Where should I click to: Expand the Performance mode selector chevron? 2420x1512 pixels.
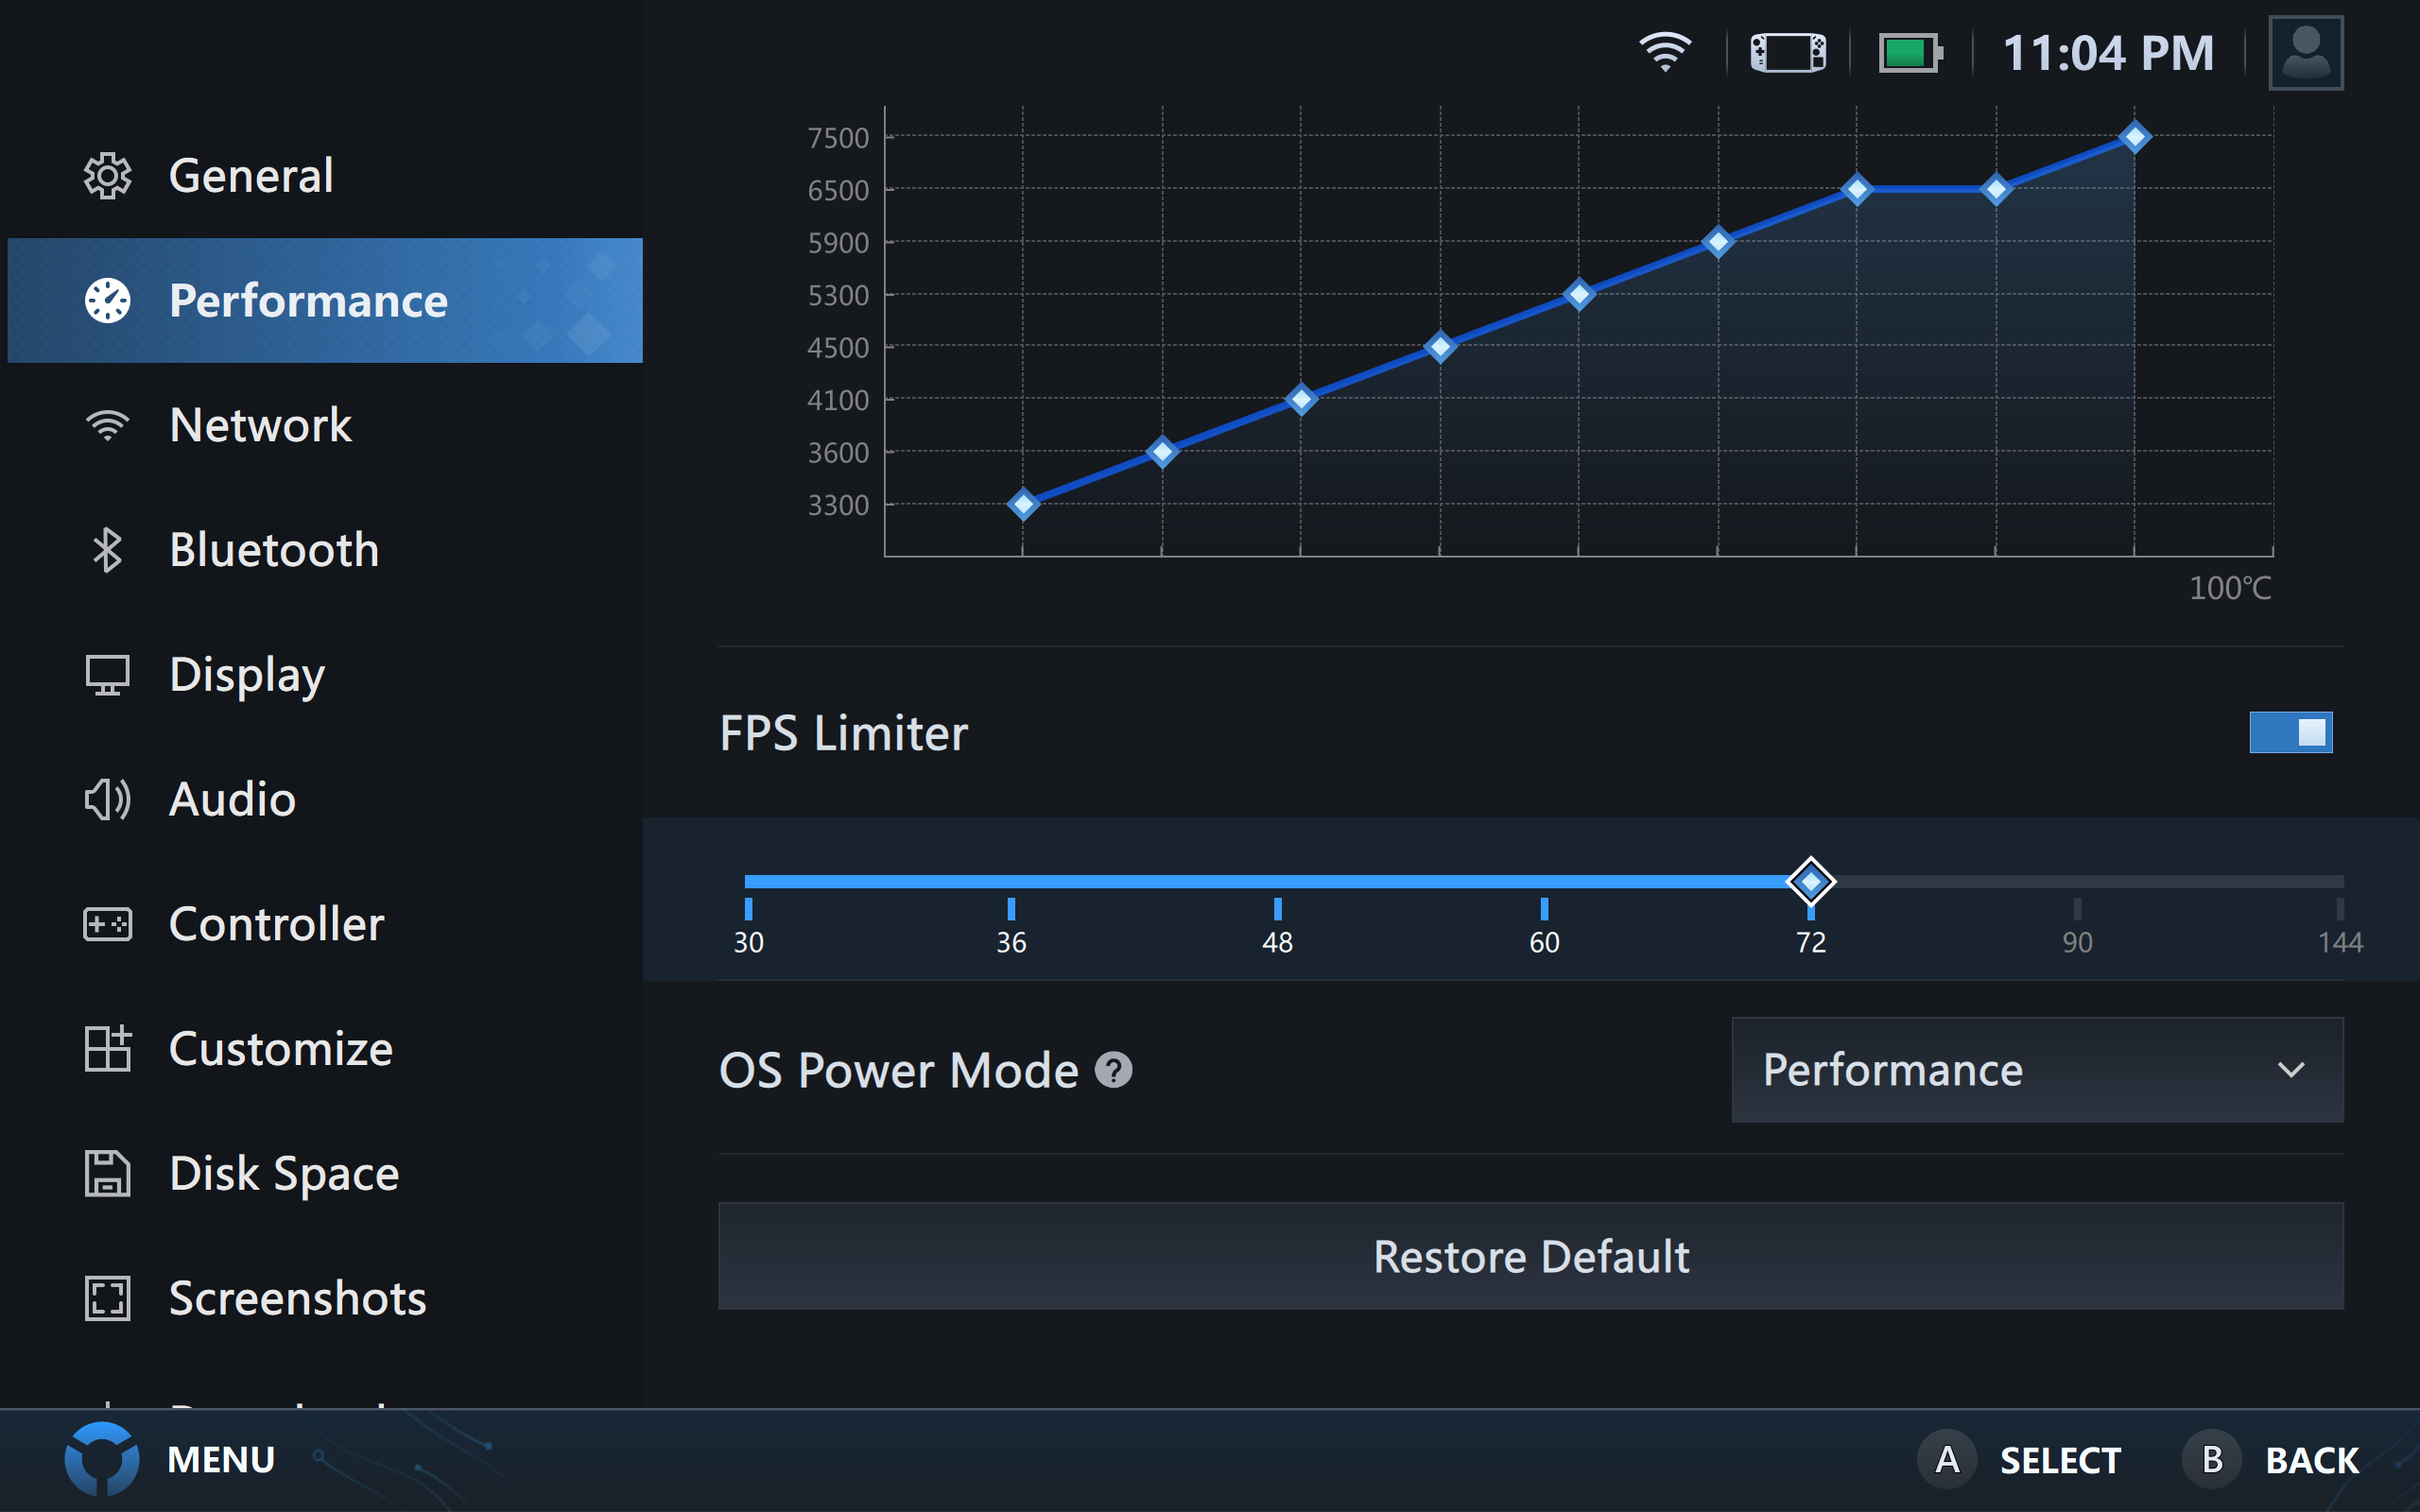pyautogui.click(x=2293, y=1071)
